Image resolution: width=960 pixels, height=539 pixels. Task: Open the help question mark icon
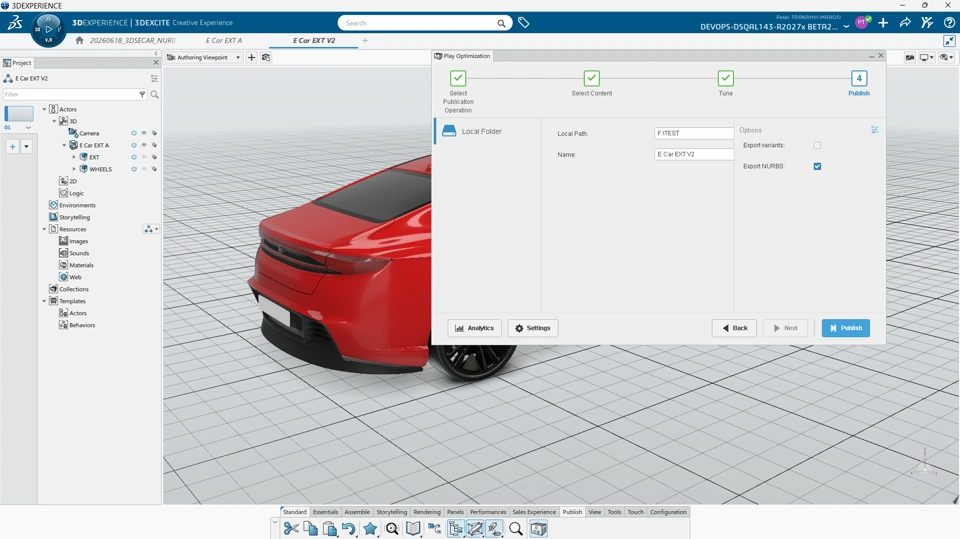pos(949,23)
